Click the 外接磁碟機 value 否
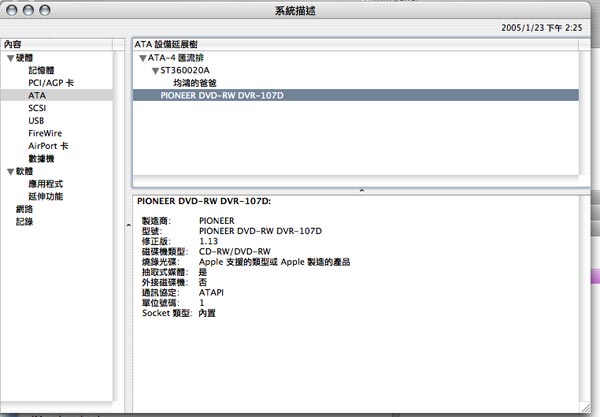This screenshot has height=417, width=600. (203, 282)
